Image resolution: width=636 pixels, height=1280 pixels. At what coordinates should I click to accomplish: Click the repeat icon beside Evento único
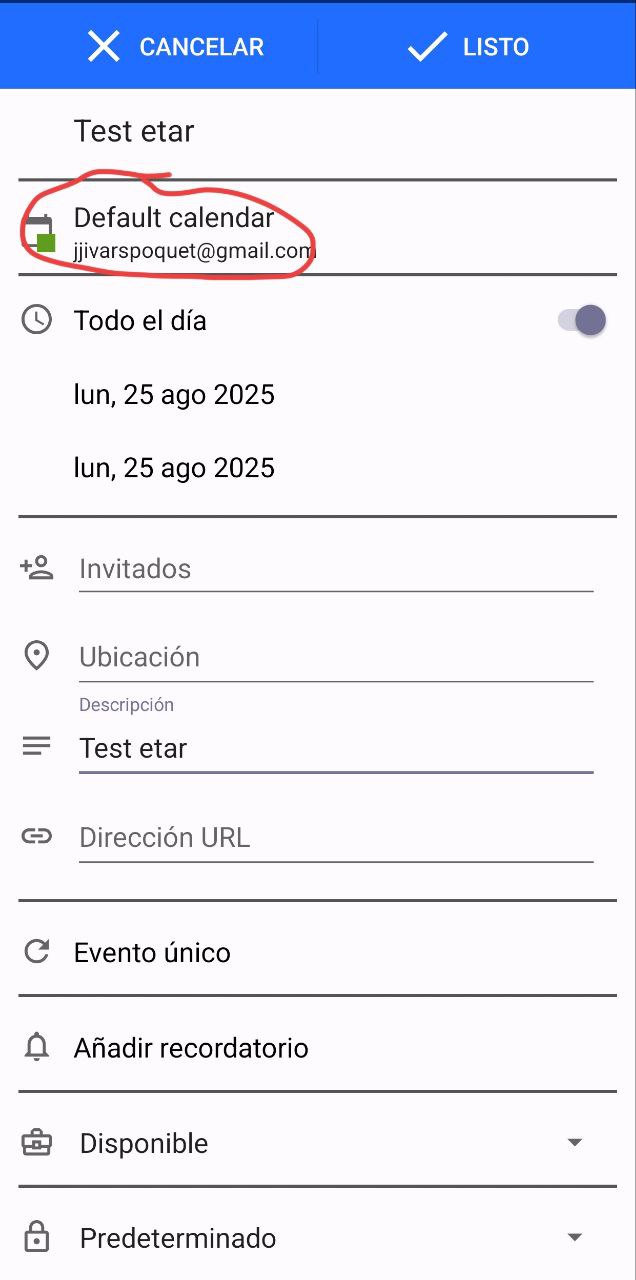click(x=37, y=952)
